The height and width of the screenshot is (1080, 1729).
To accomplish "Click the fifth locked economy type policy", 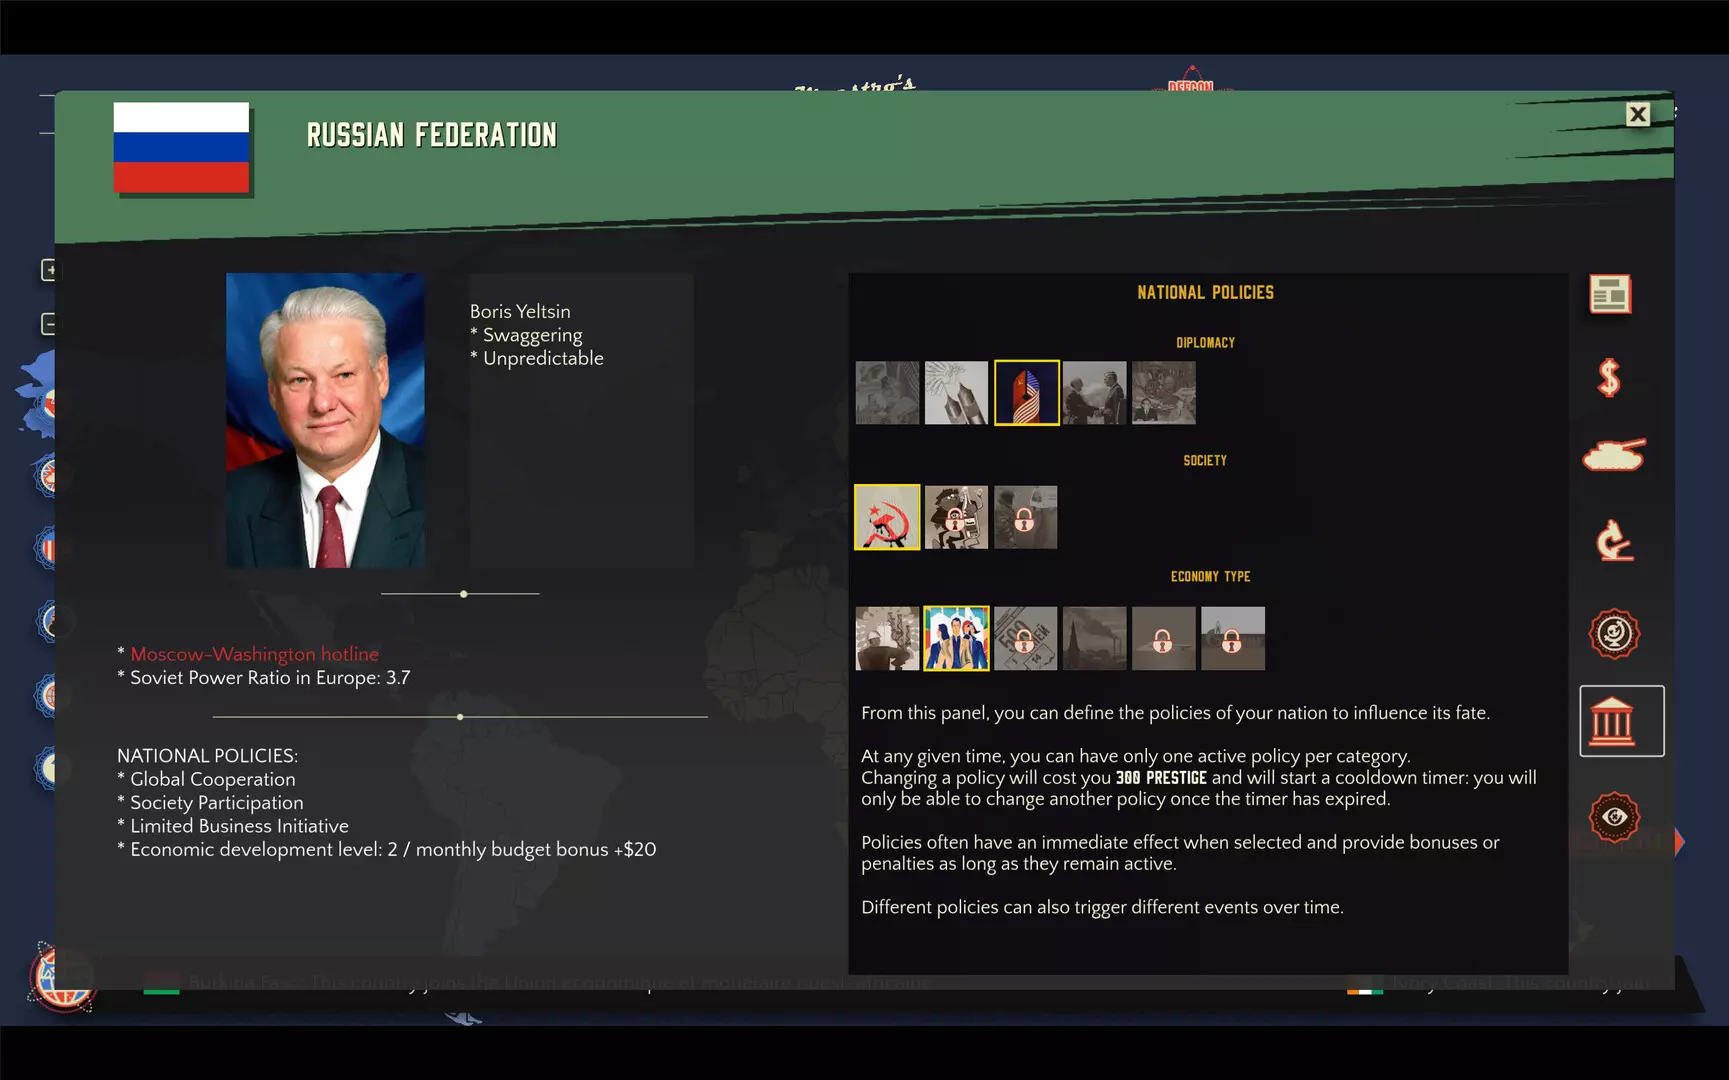I will [1164, 638].
